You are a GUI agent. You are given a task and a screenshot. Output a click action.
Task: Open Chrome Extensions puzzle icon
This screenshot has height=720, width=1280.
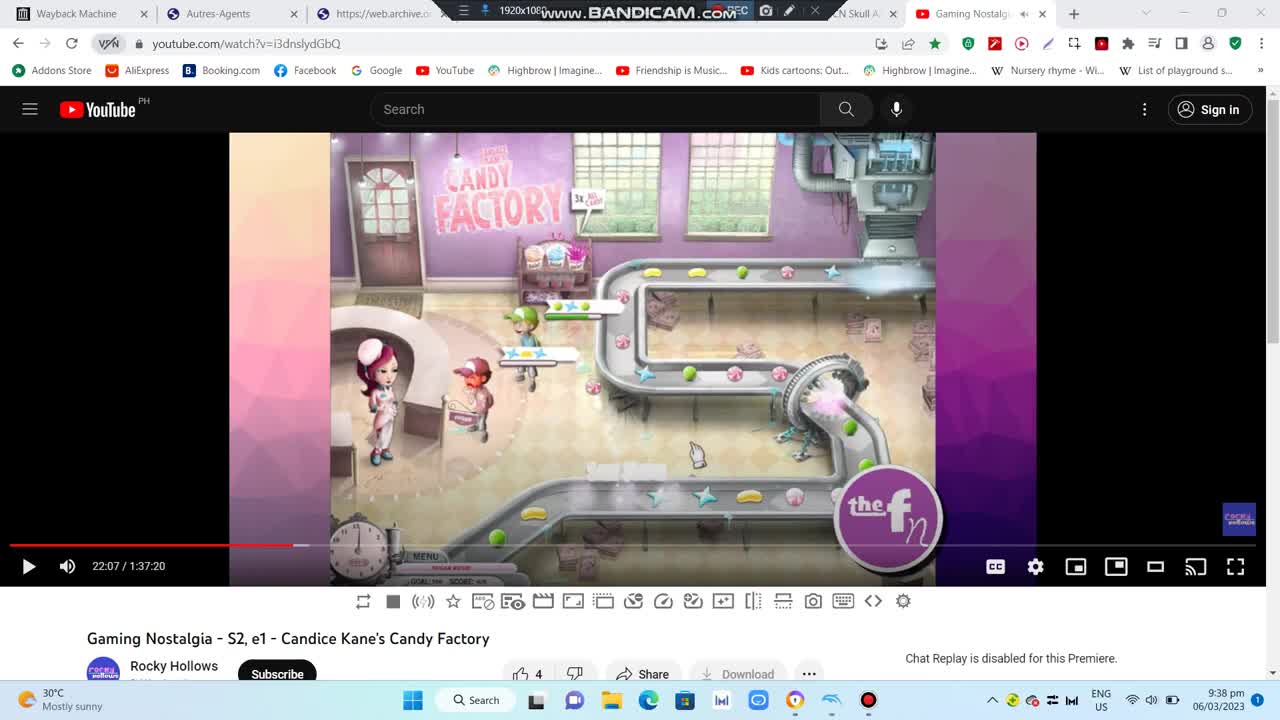point(1128,43)
